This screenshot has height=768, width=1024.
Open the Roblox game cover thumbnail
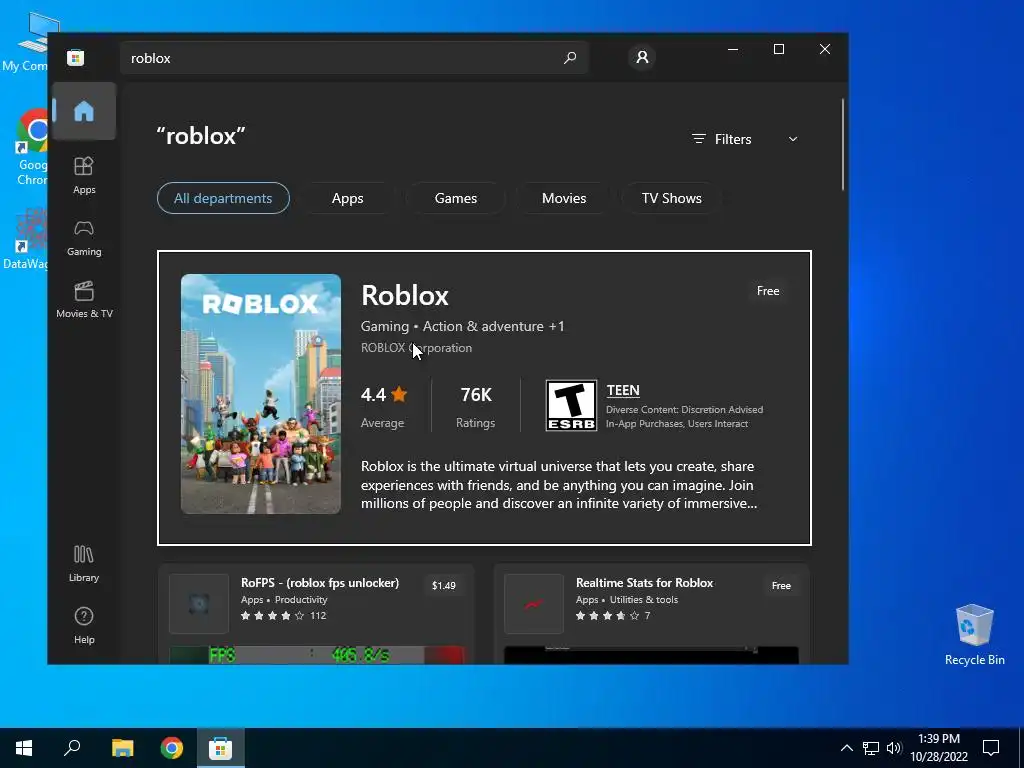point(261,394)
